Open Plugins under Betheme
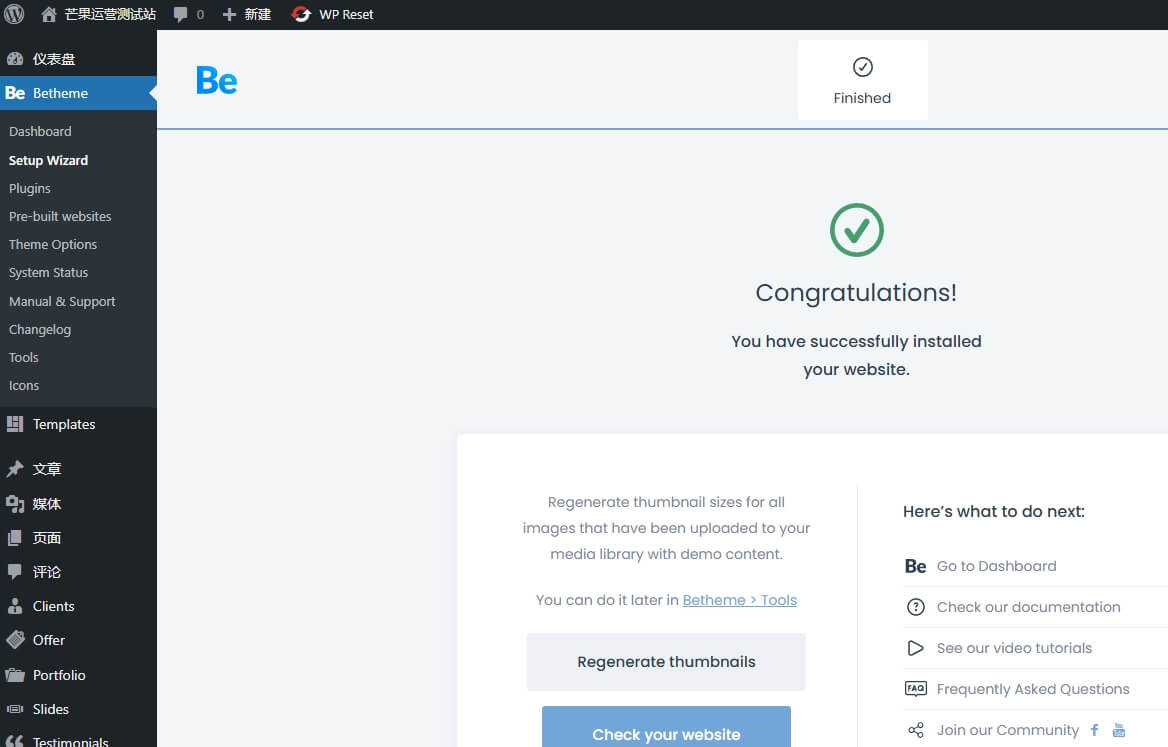This screenshot has height=747, width=1168. coord(30,188)
